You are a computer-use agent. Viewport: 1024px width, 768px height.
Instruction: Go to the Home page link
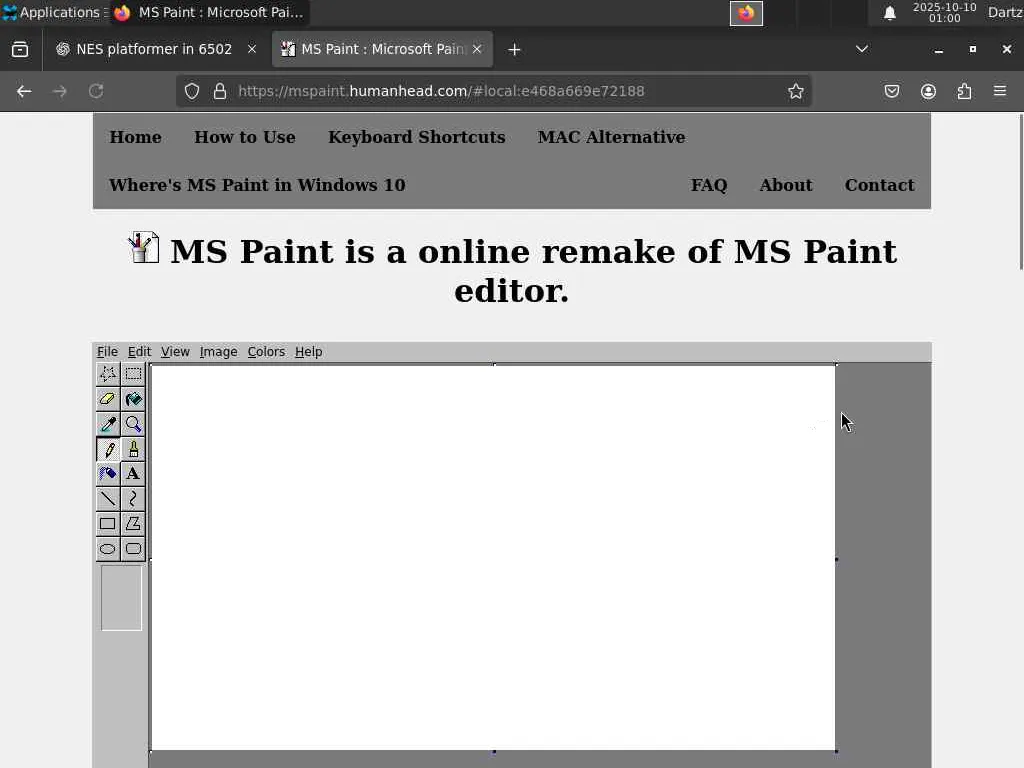point(135,137)
